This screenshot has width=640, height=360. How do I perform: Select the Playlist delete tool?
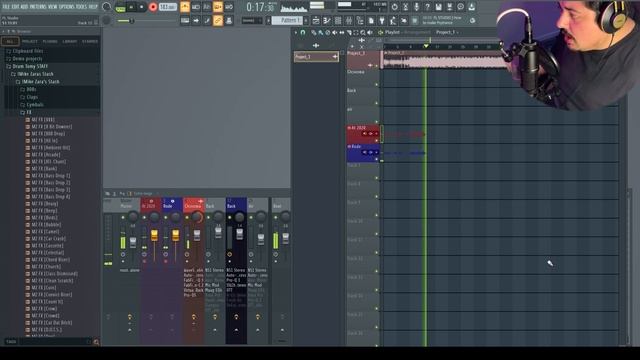327,33
